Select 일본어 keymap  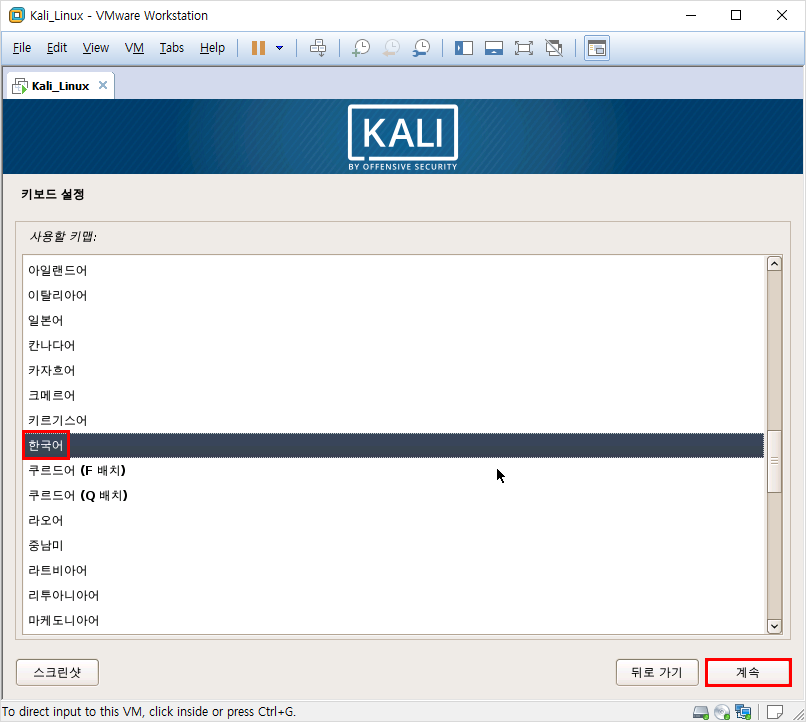(x=393, y=321)
